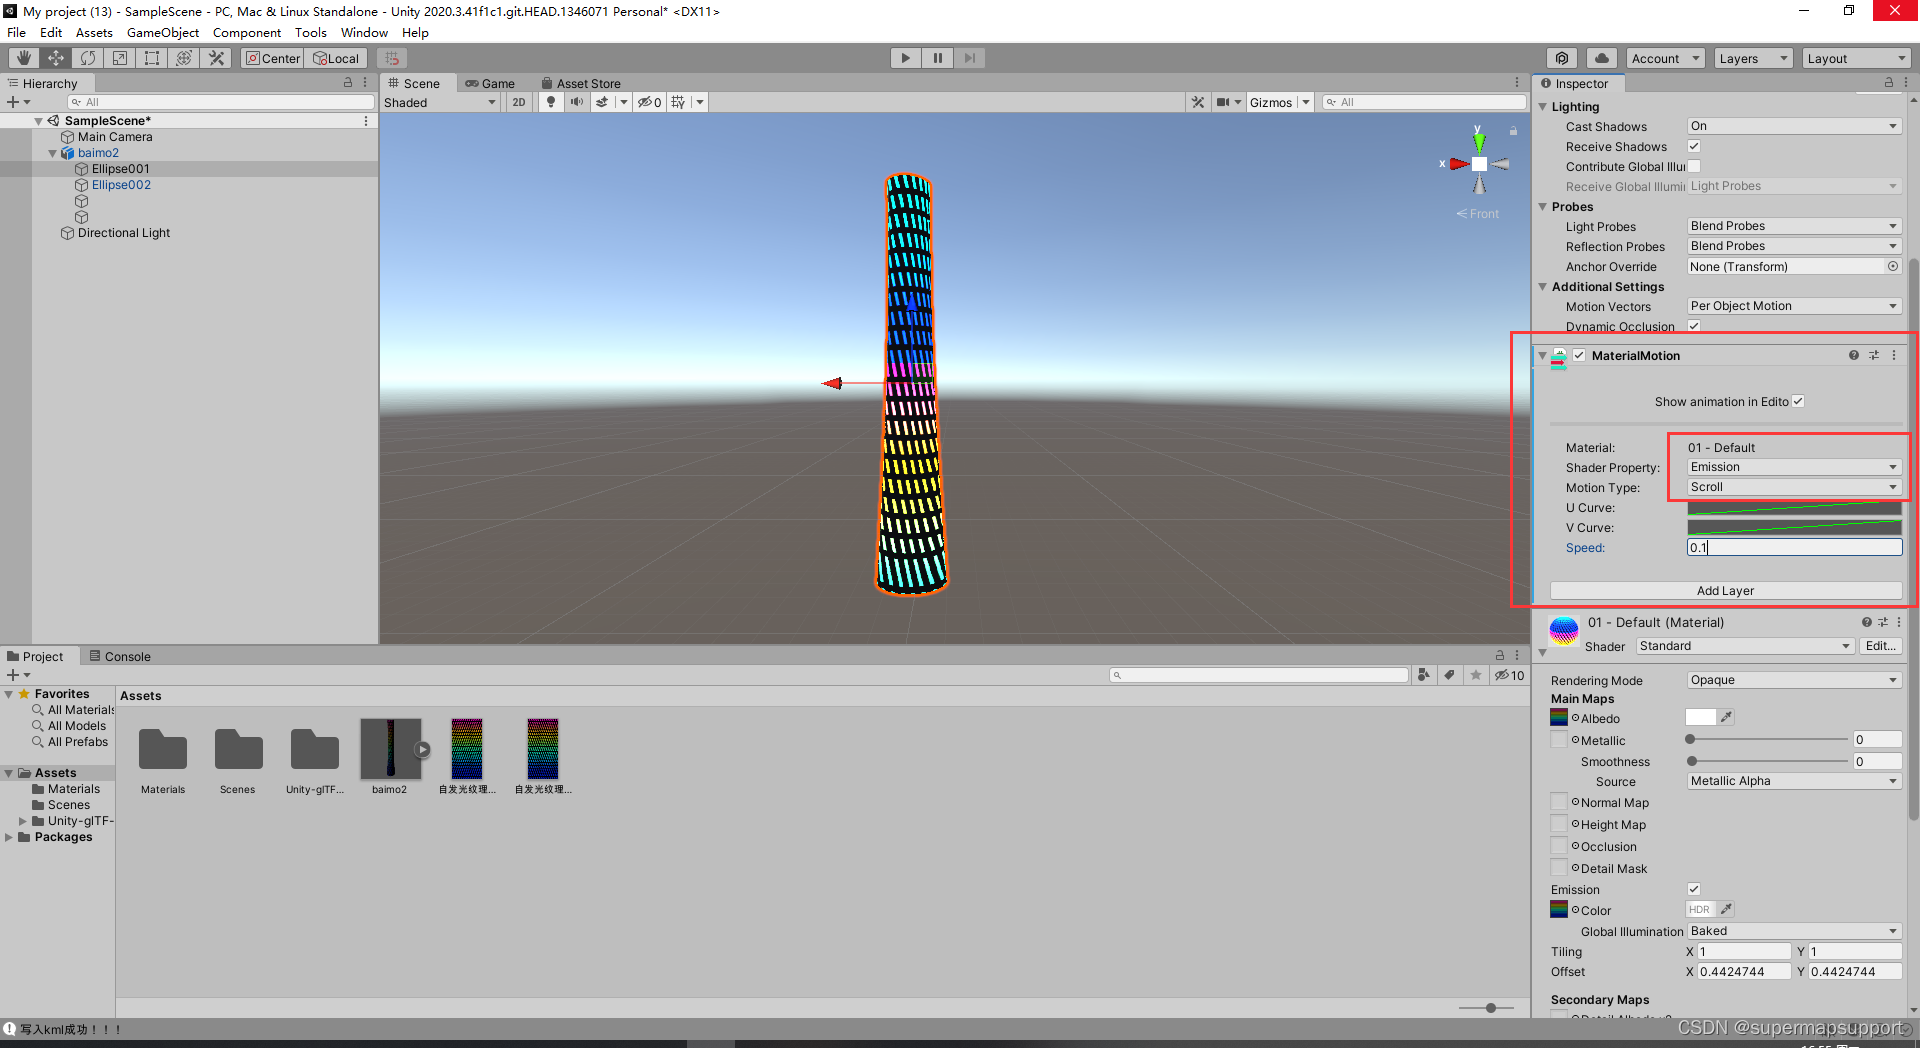Toggle 2D view mode

point(518,102)
